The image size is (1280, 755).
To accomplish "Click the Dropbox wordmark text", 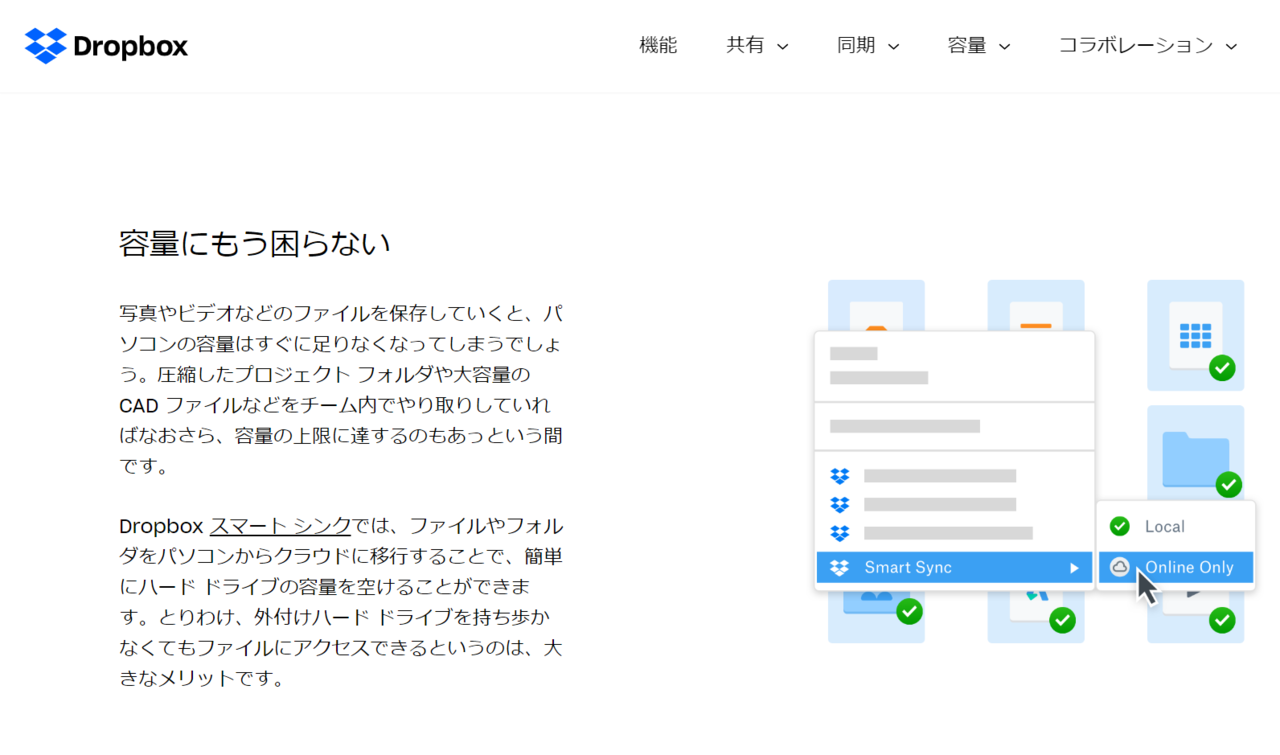I will (x=131, y=46).
